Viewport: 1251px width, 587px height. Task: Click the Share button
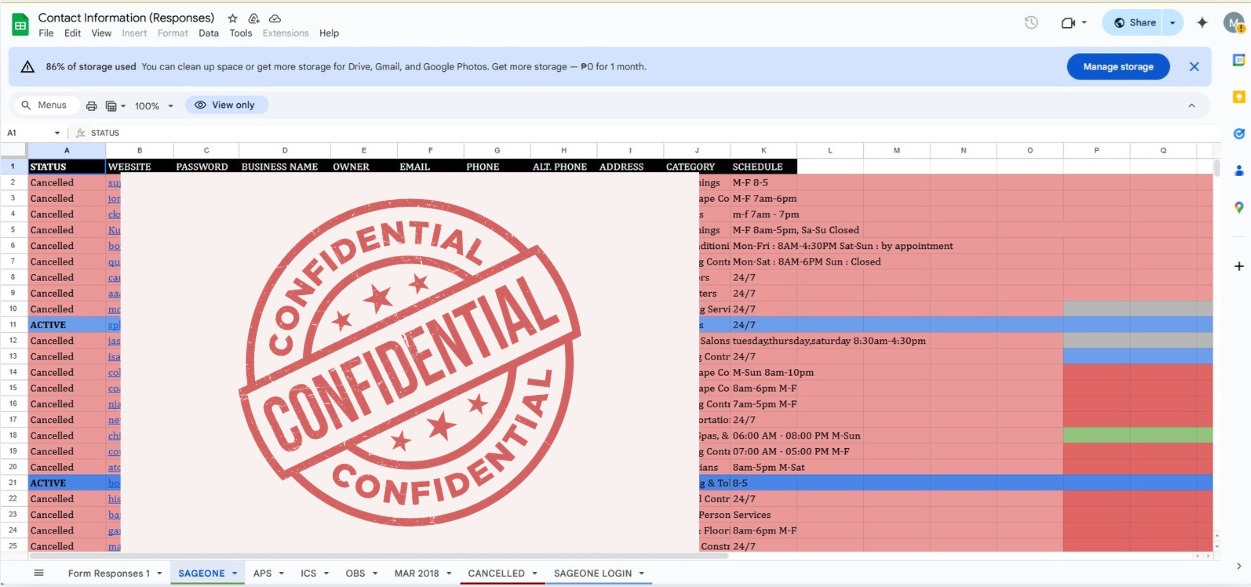click(x=1134, y=23)
